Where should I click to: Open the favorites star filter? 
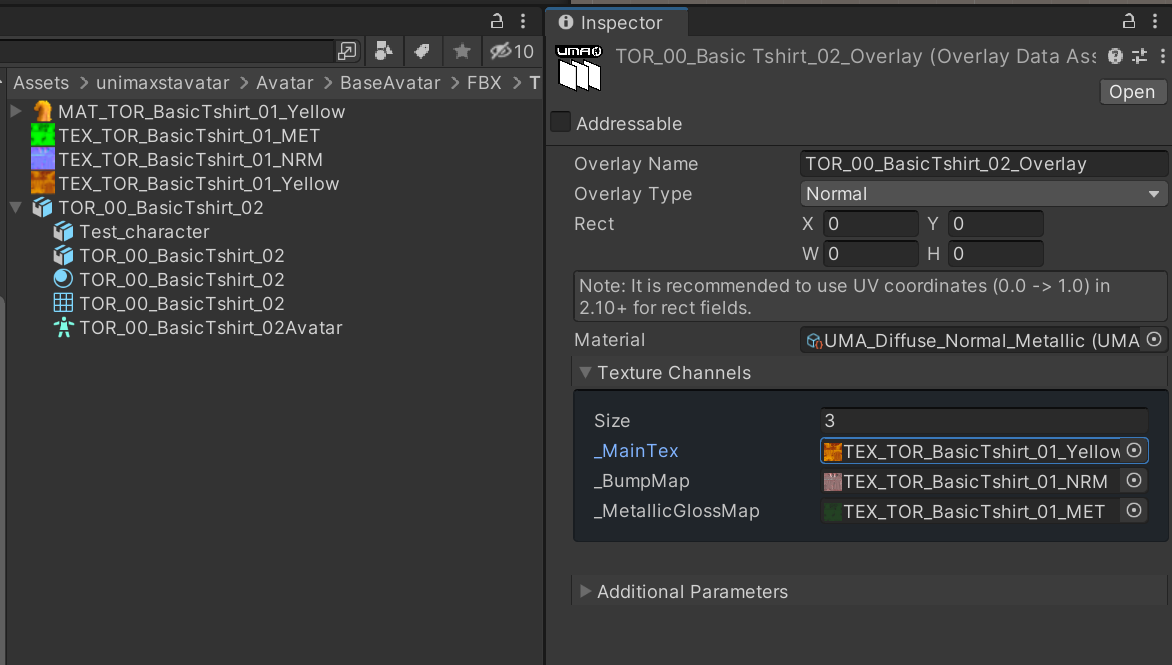(x=462, y=51)
